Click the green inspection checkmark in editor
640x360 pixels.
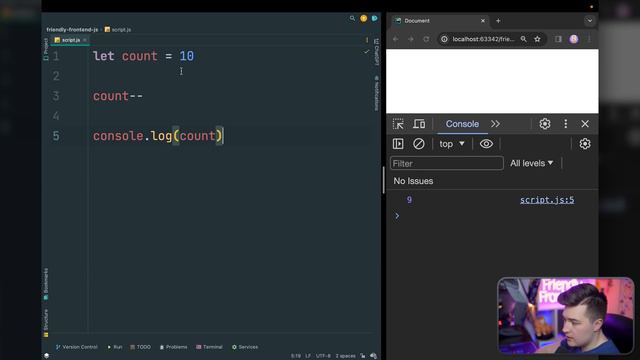[367, 51]
